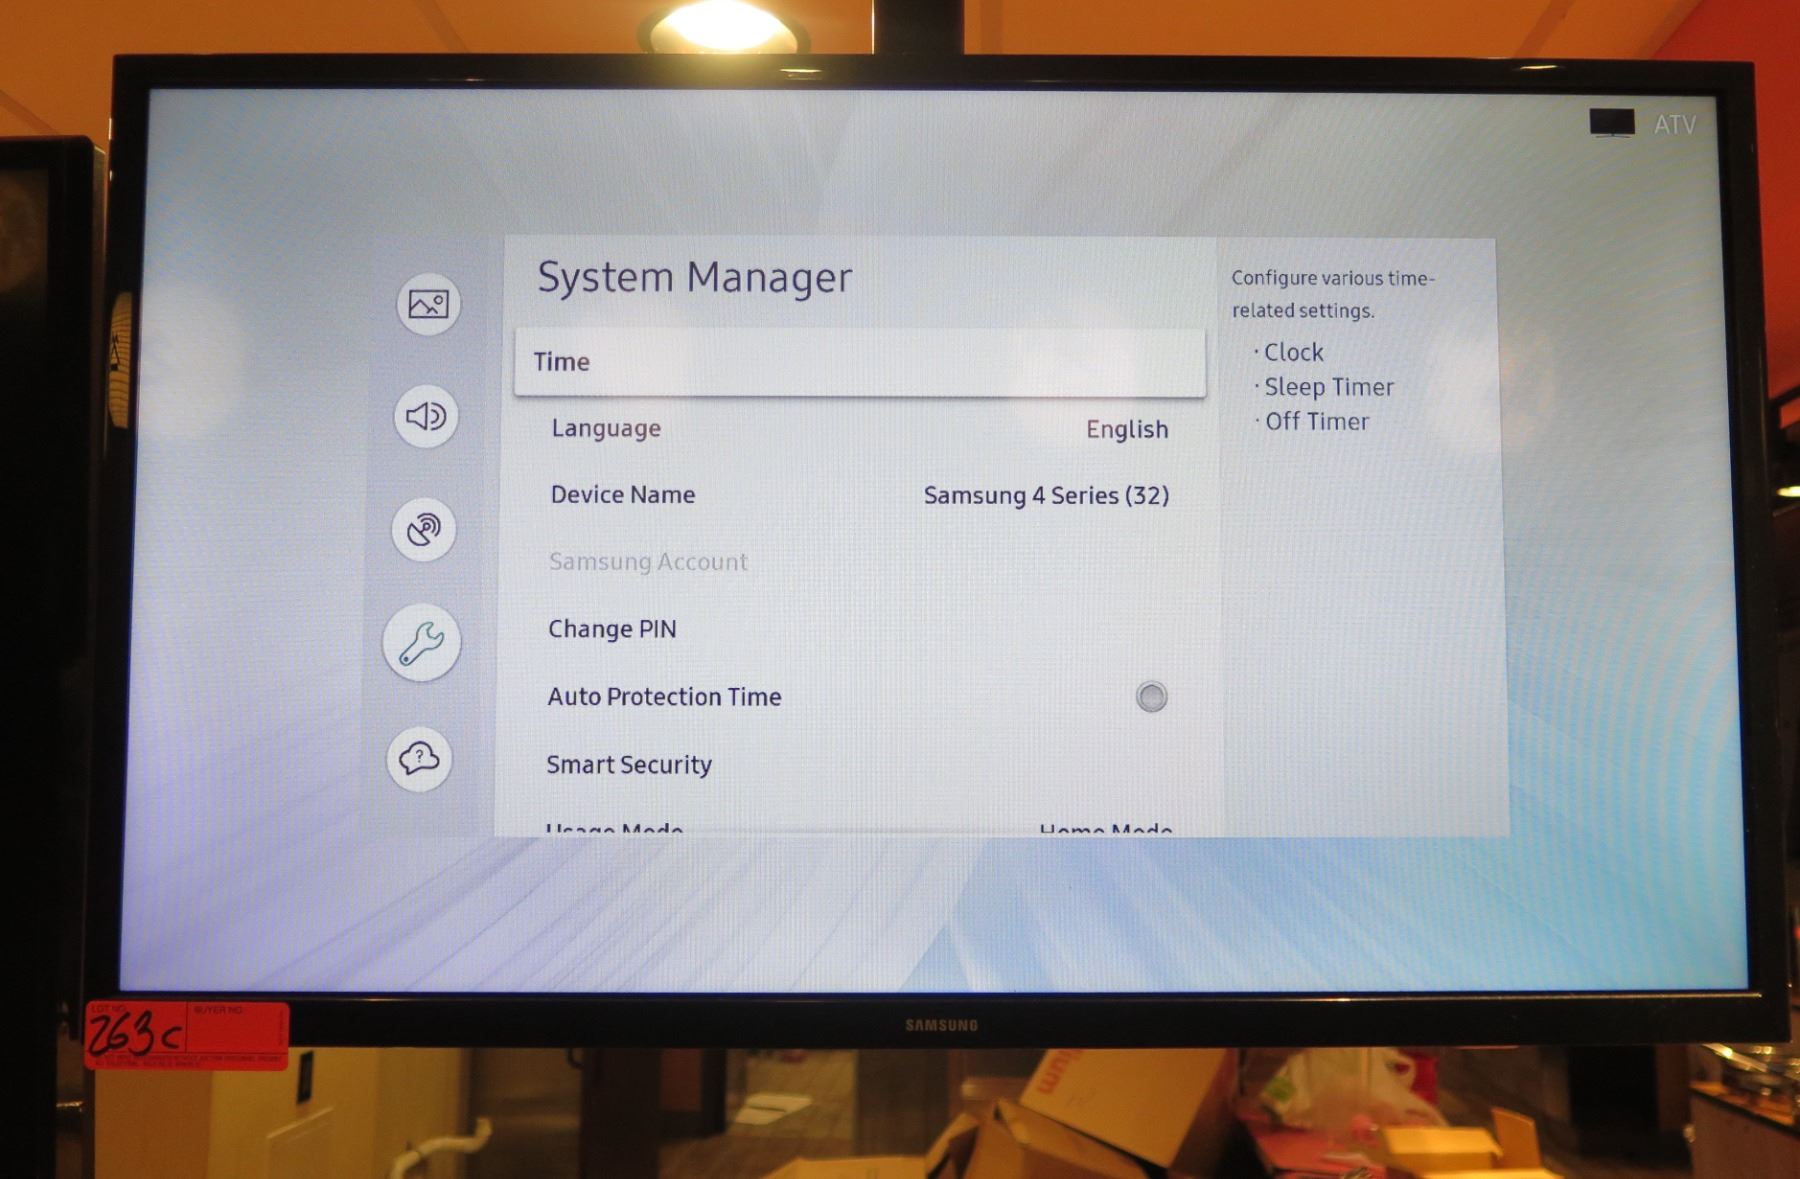Click Clock in the description panel
Viewport: 1800px width, 1179px height.
pos(1293,352)
